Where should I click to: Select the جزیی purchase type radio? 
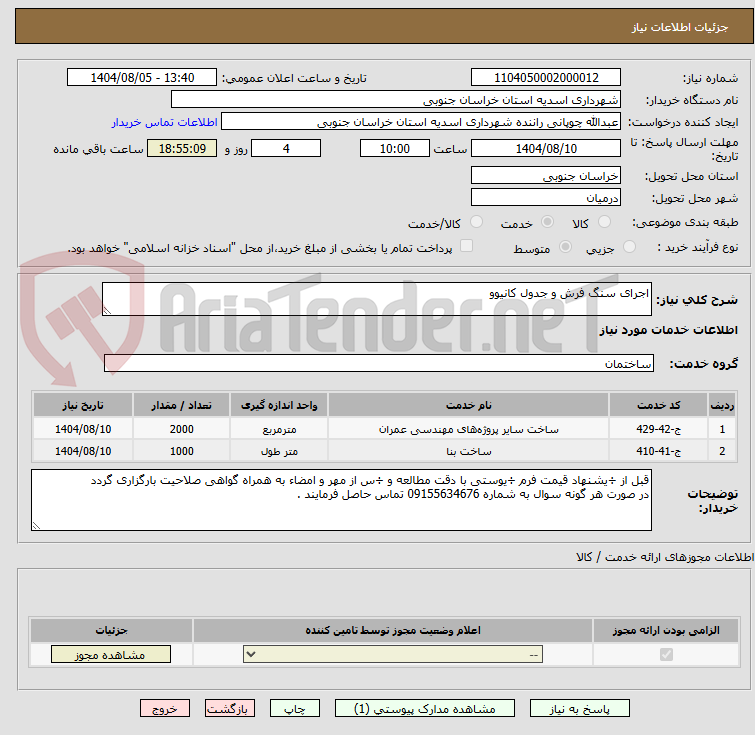pos(629,247)
